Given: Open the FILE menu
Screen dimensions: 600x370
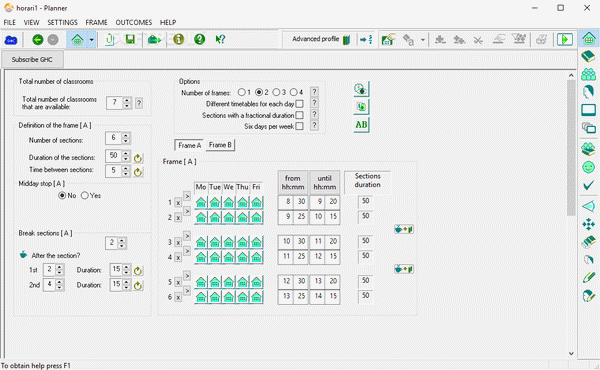Looking at the screenshot, I should click(10, 22).
